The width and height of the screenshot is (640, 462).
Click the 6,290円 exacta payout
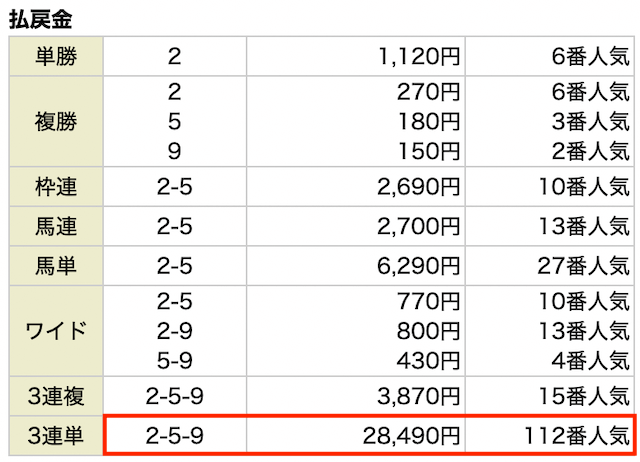pos(418,266)
